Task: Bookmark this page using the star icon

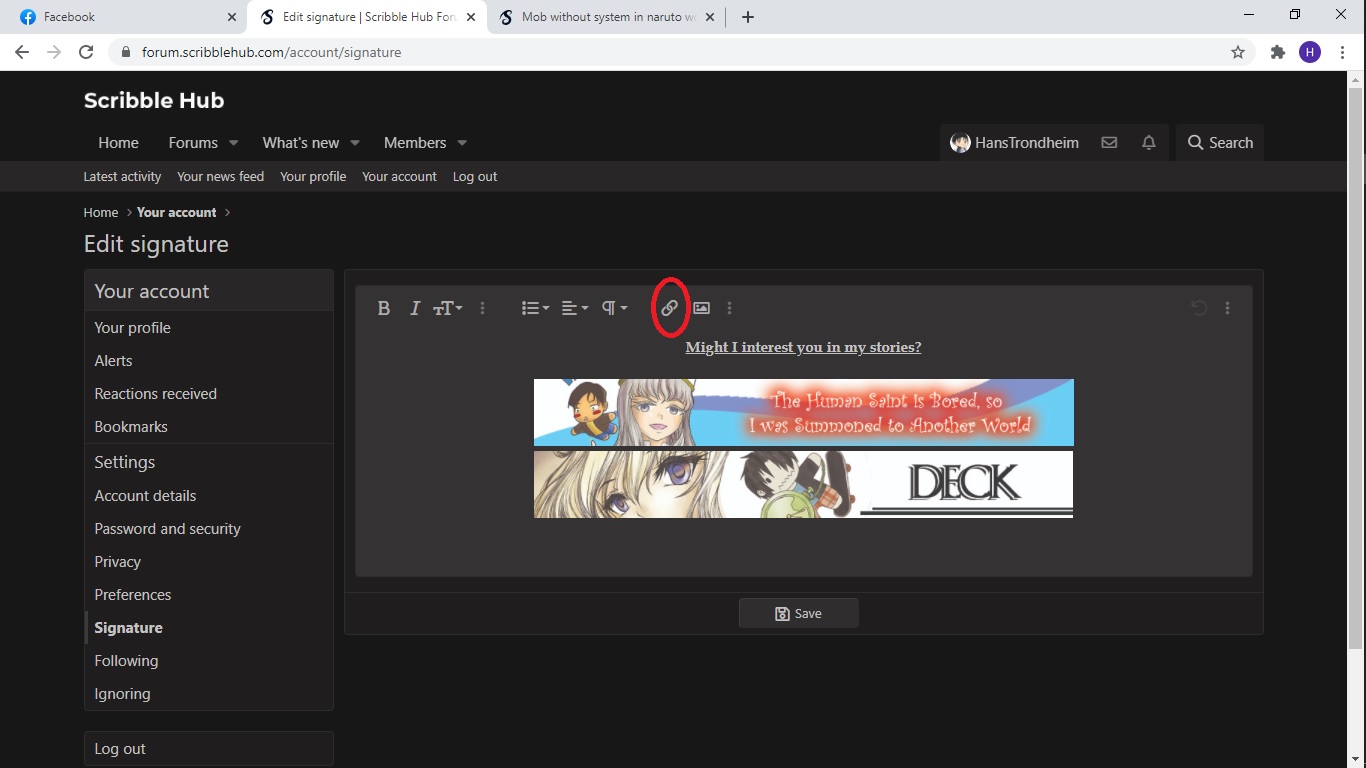Action: click(1238, 51)
